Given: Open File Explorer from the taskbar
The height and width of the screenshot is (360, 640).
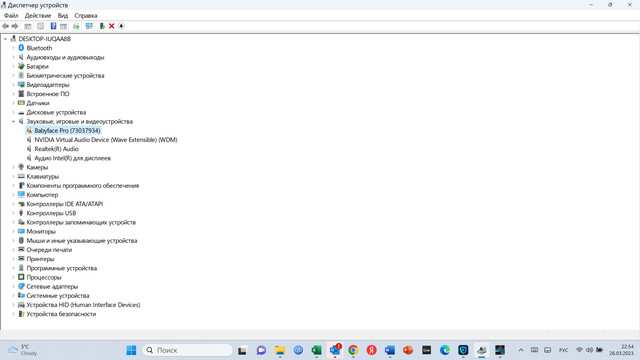Looking at the screenshot, I should [280, 350].
